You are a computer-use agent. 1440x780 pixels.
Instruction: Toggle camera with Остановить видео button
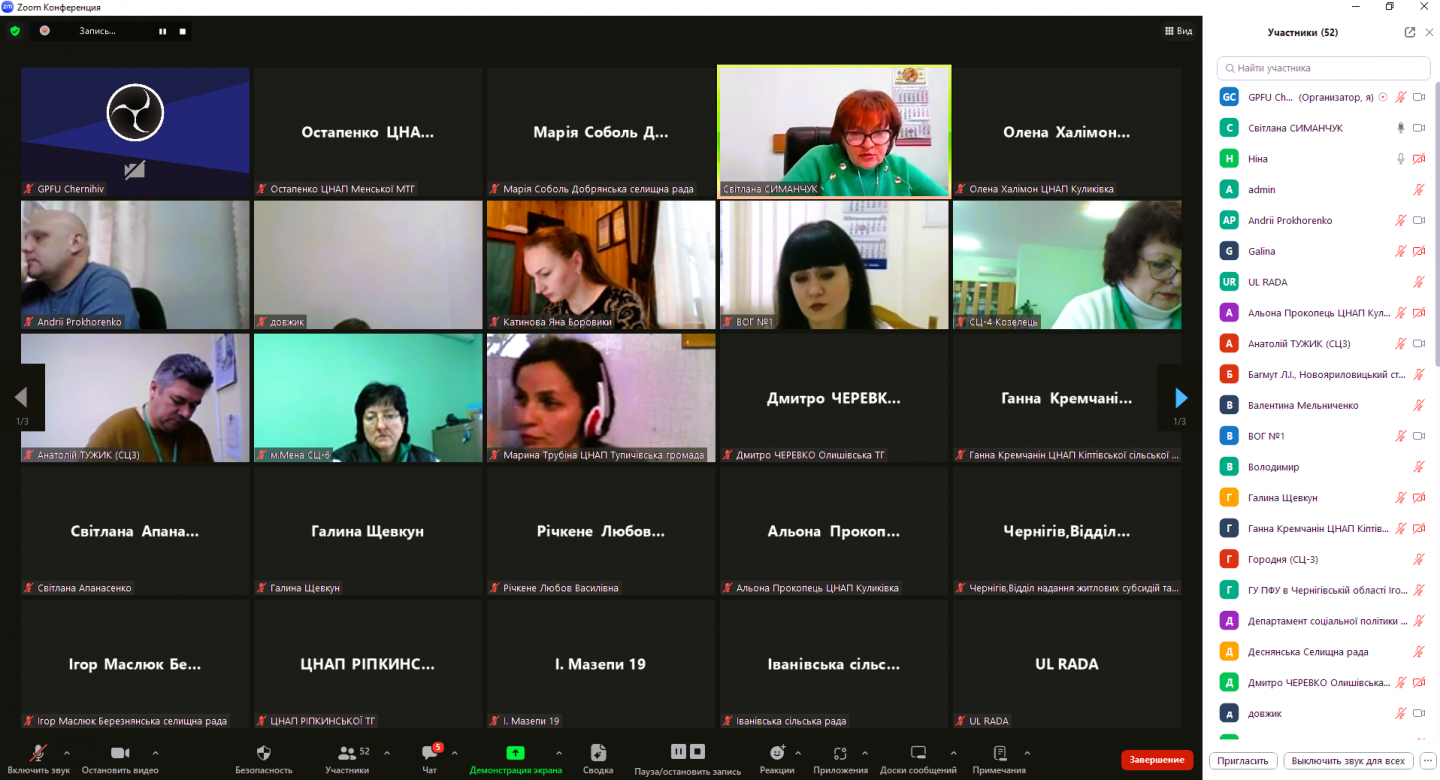pyautogui.click(x=120, y=753)
